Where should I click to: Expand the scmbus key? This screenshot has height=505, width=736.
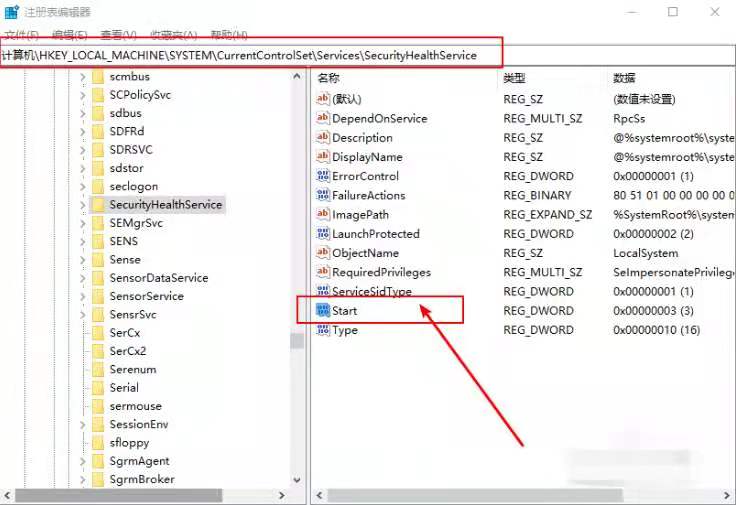point(83,77)
